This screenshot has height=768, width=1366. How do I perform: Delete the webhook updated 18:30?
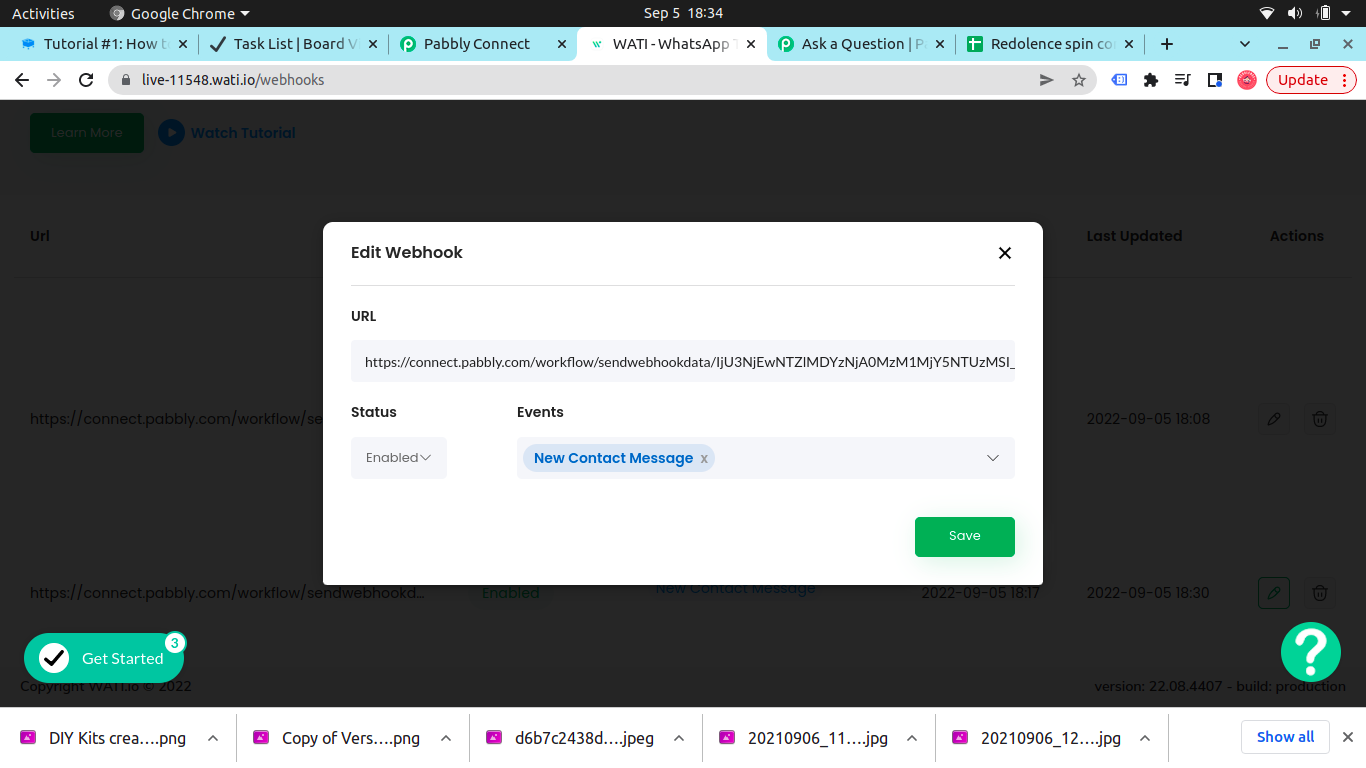point(1320,593)
